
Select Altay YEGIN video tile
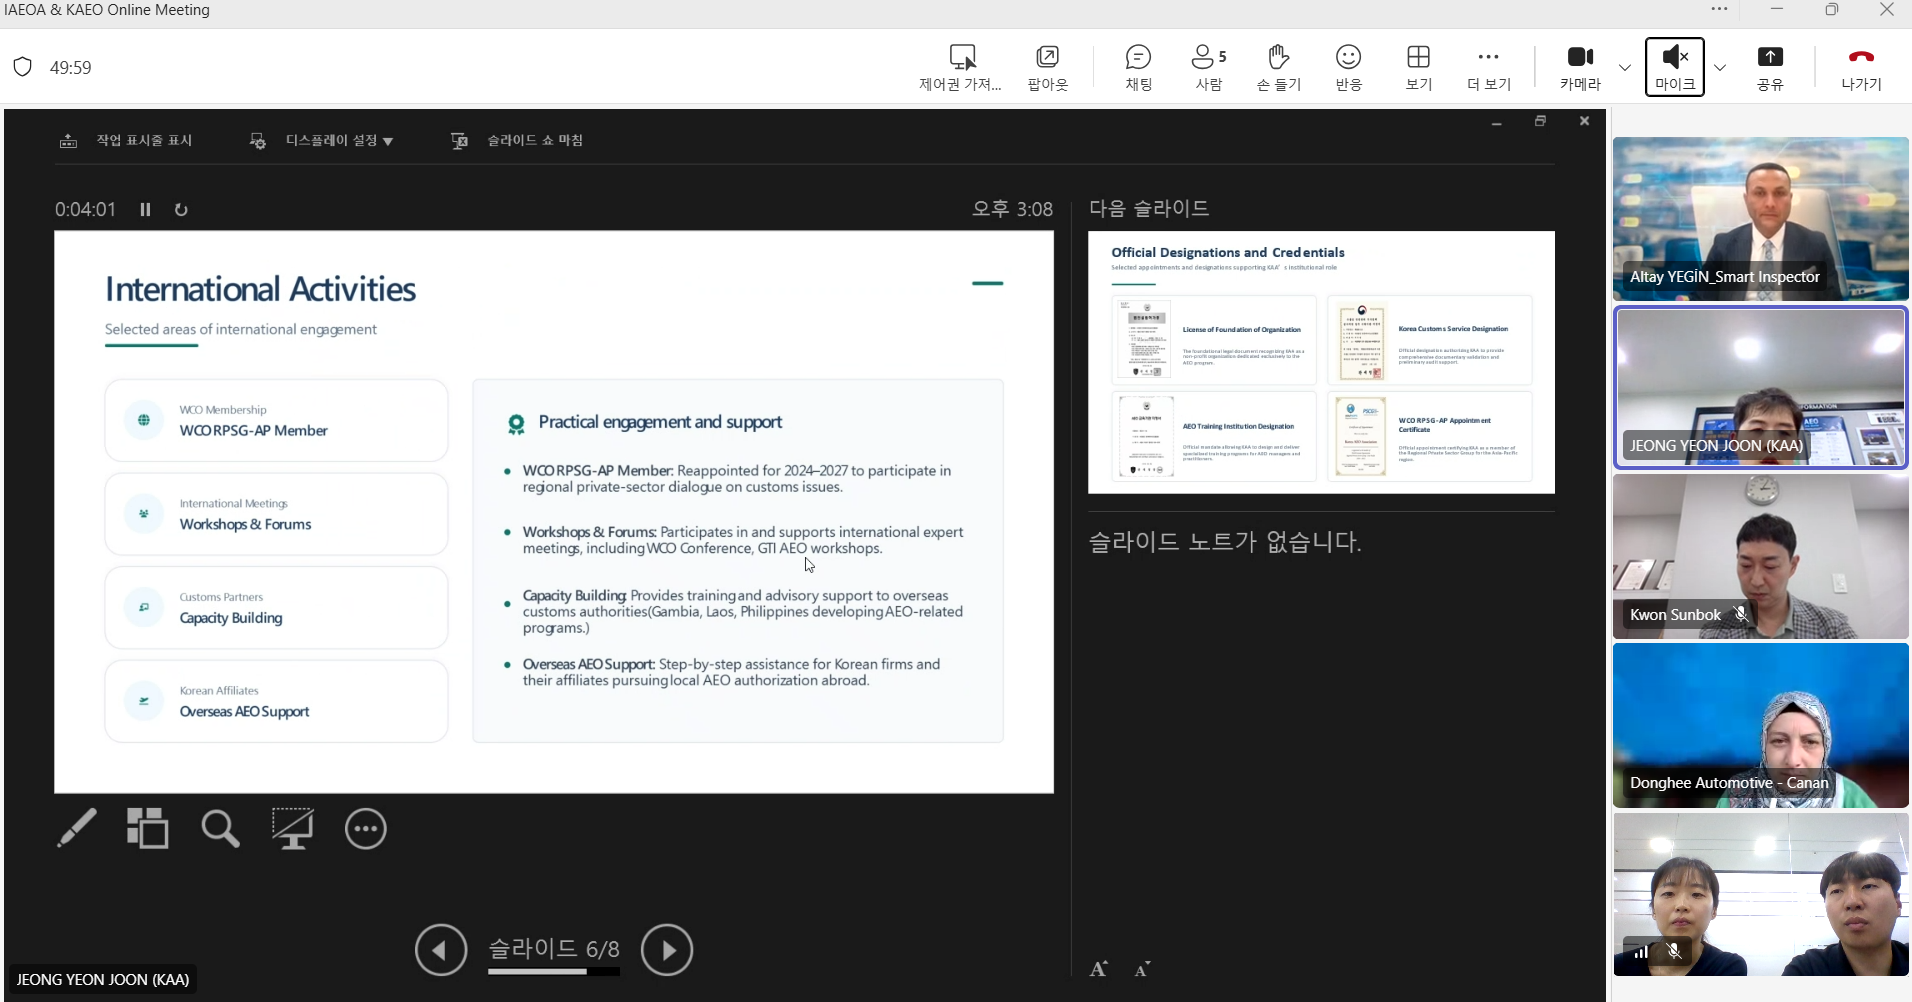pyautogui.click(x=1760, y=219)
